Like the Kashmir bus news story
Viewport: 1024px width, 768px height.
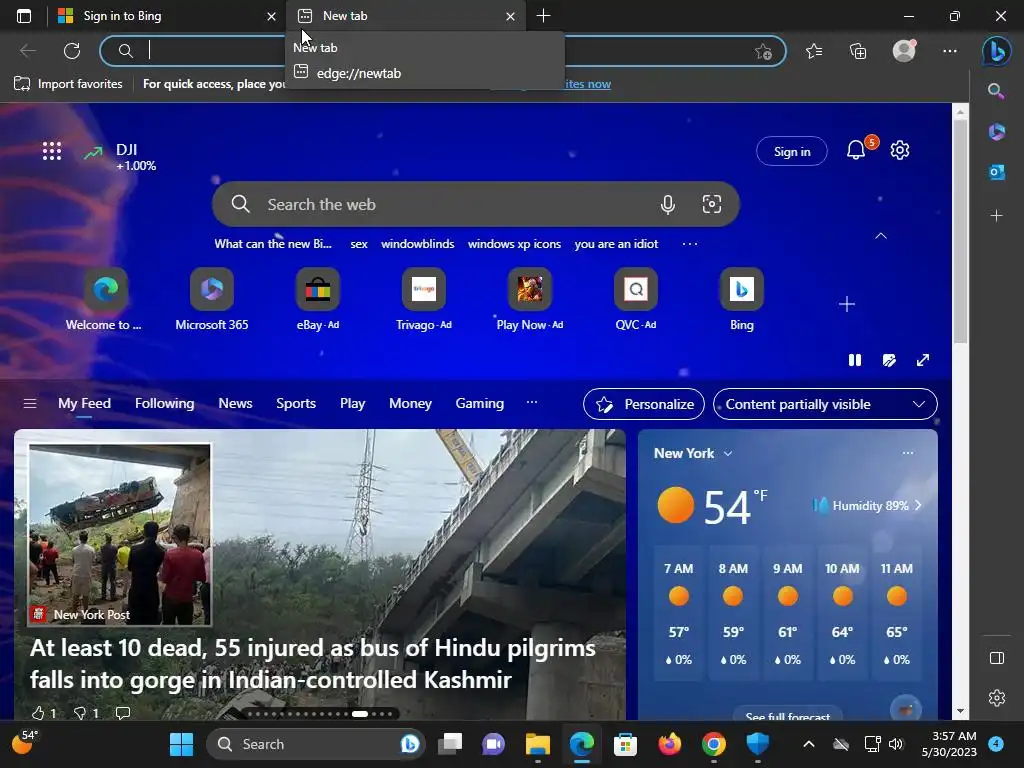(43, 713)
